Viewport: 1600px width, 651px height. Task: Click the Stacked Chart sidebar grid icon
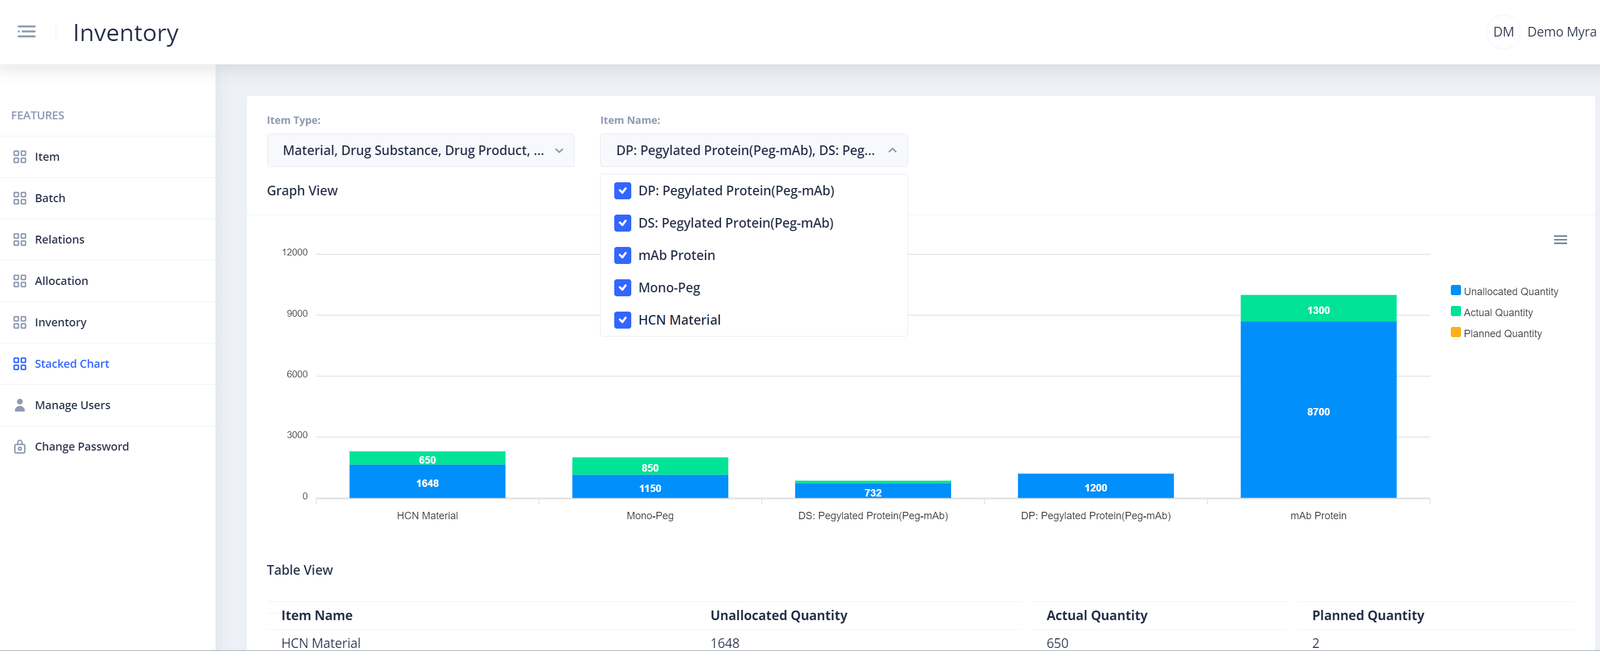tap(20, 364)
